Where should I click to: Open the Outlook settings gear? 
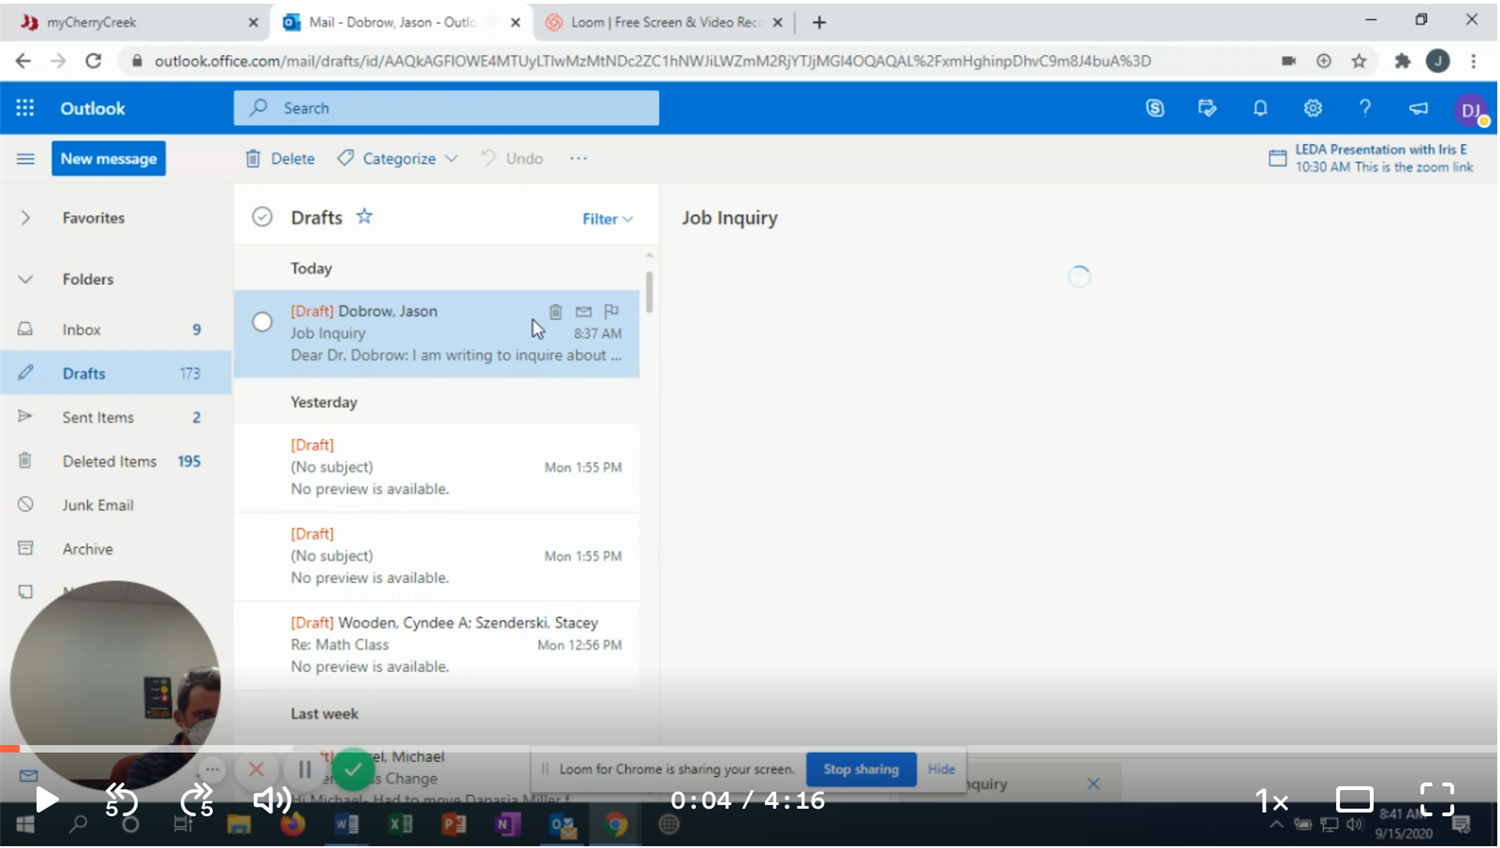click(1313, 108)
